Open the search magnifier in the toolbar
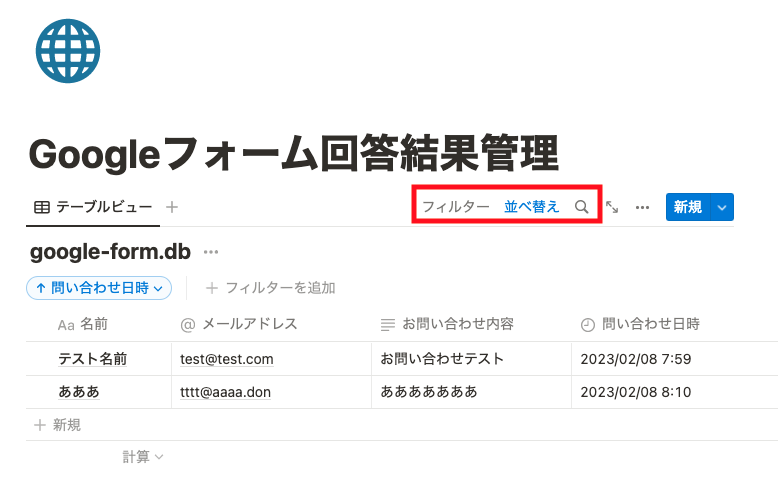778x484 pixels. (582, 207)
